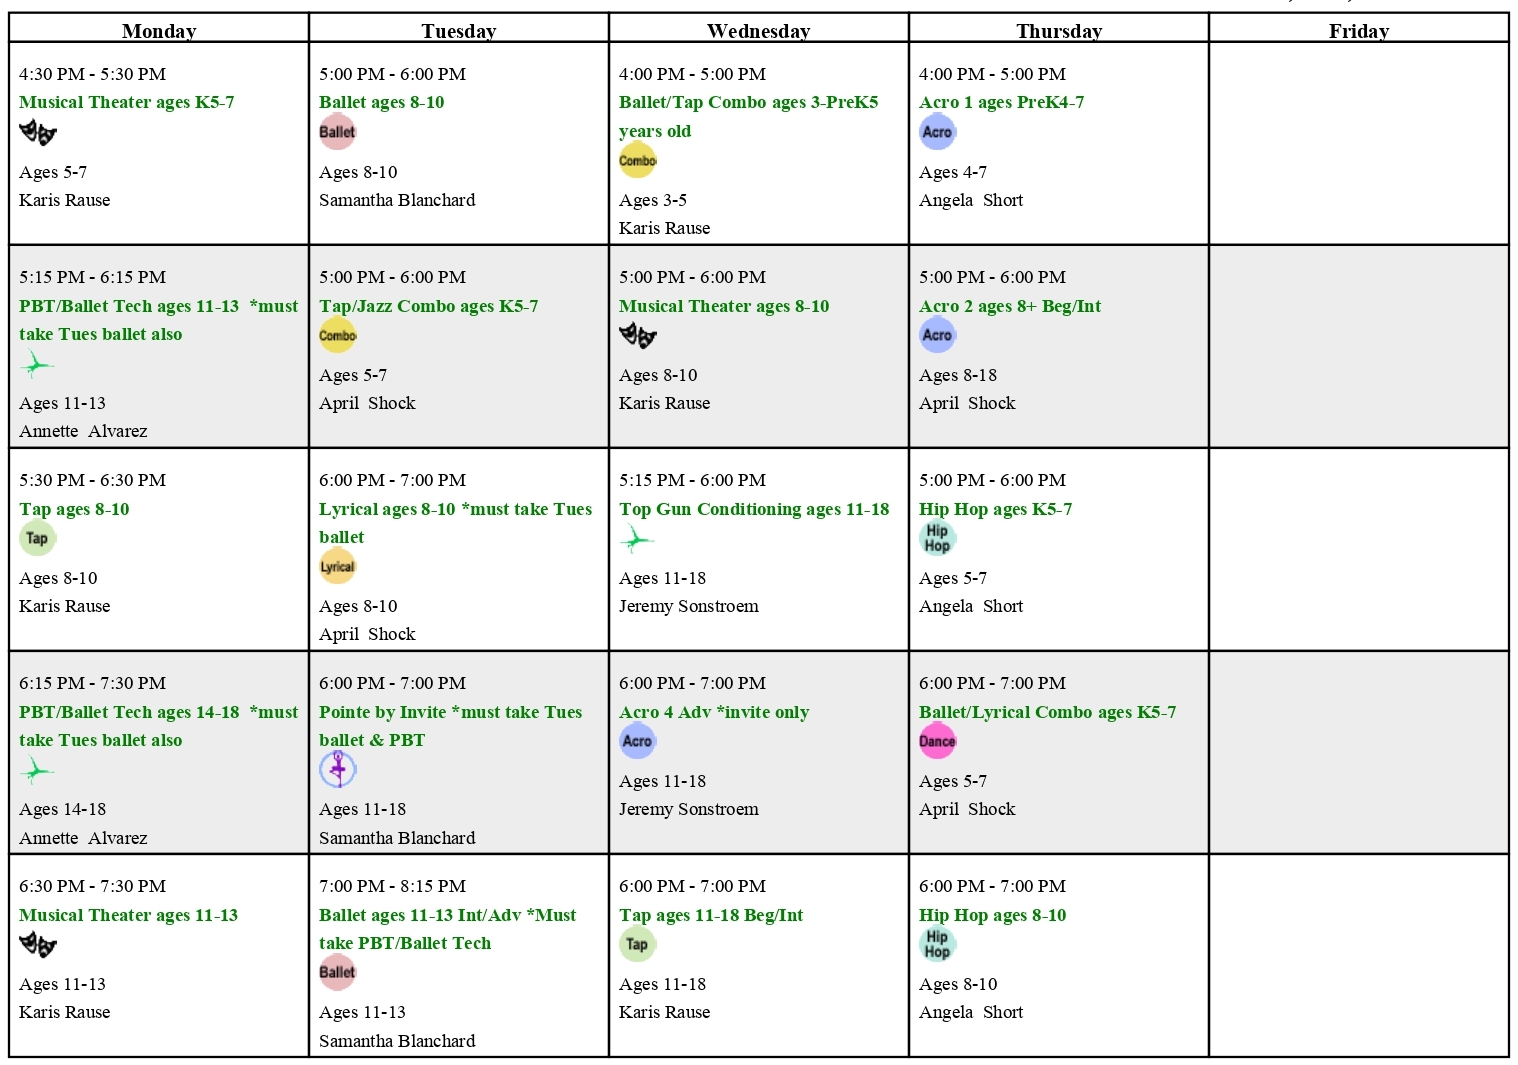Open Acro 2 ages 8+ Beg/Int class link

[1010, 306]
